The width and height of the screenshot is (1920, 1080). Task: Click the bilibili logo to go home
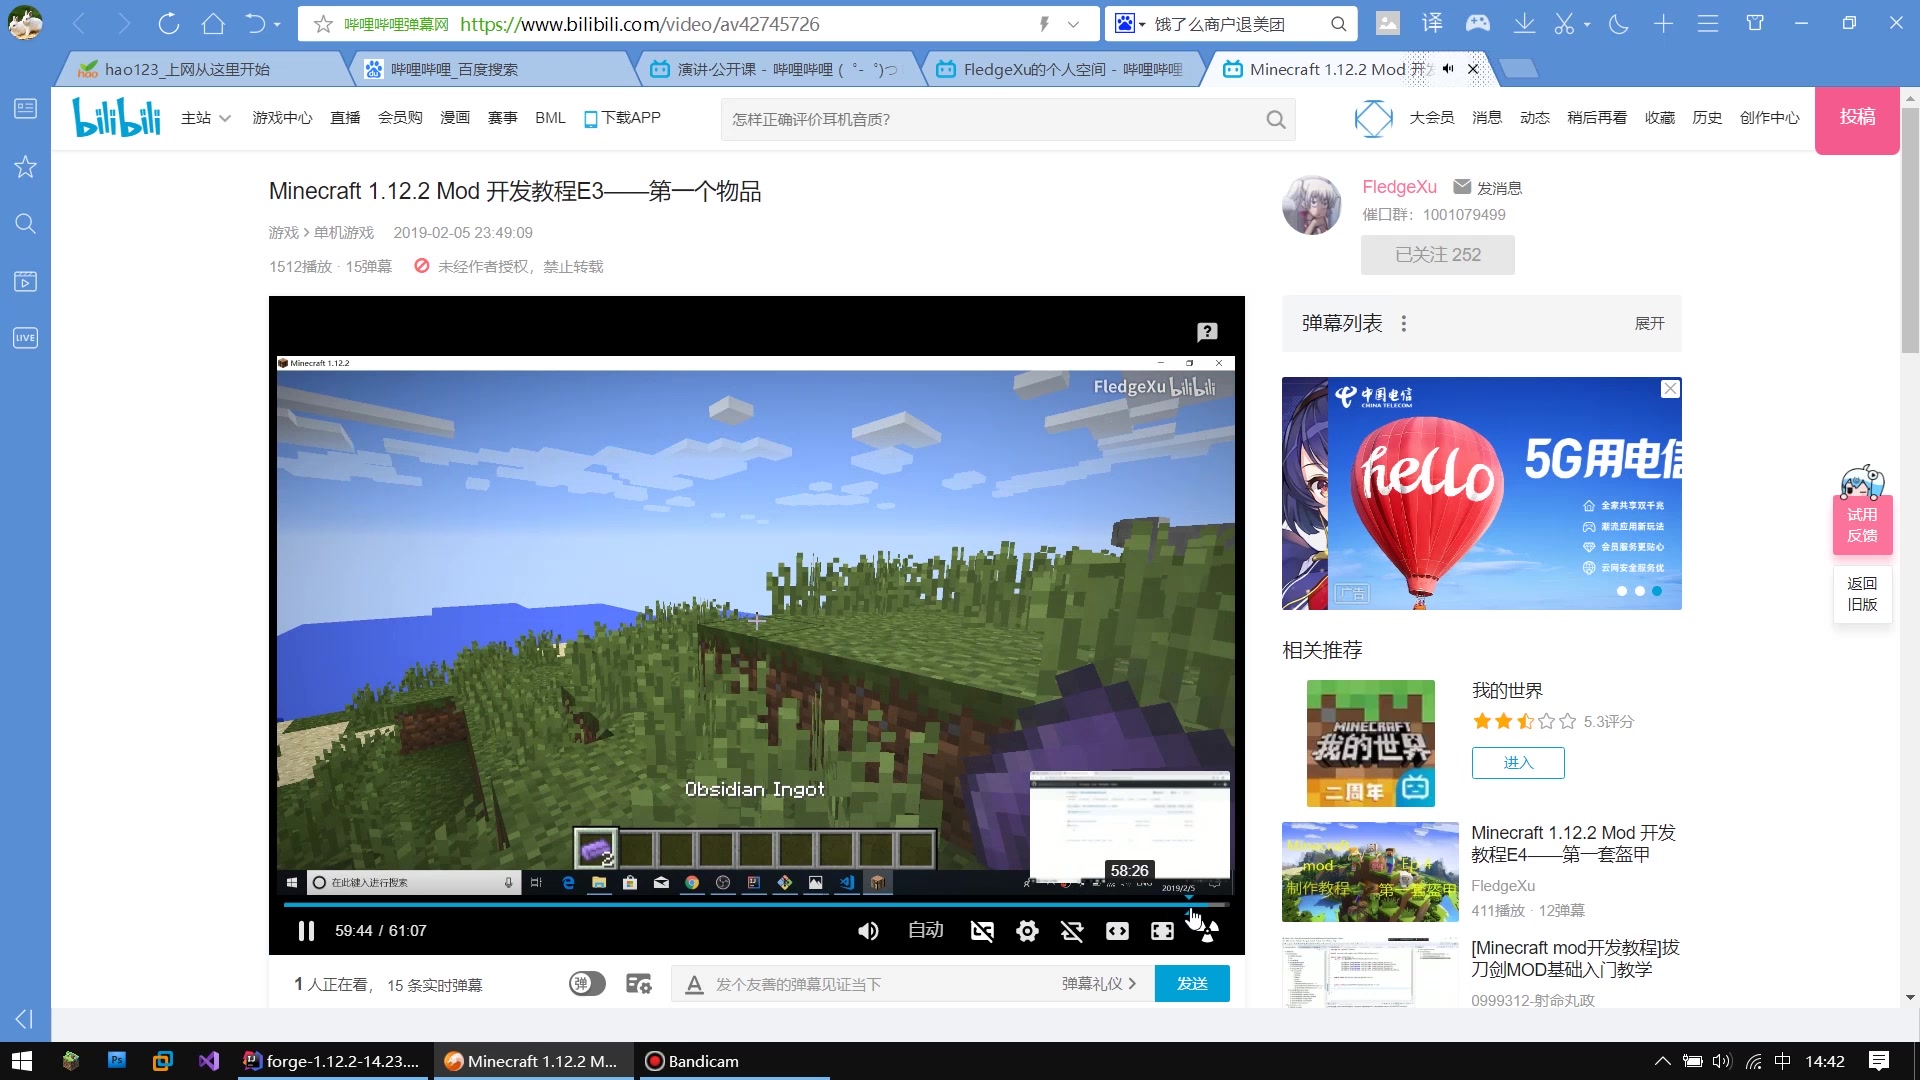(116, 117)
